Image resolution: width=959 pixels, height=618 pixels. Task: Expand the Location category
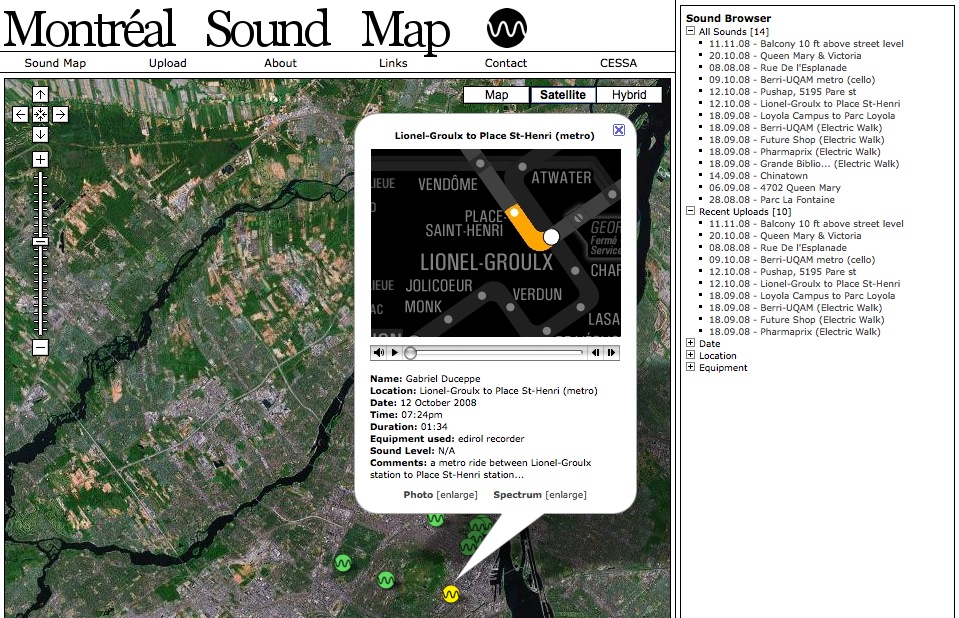[x=690, y=355]
